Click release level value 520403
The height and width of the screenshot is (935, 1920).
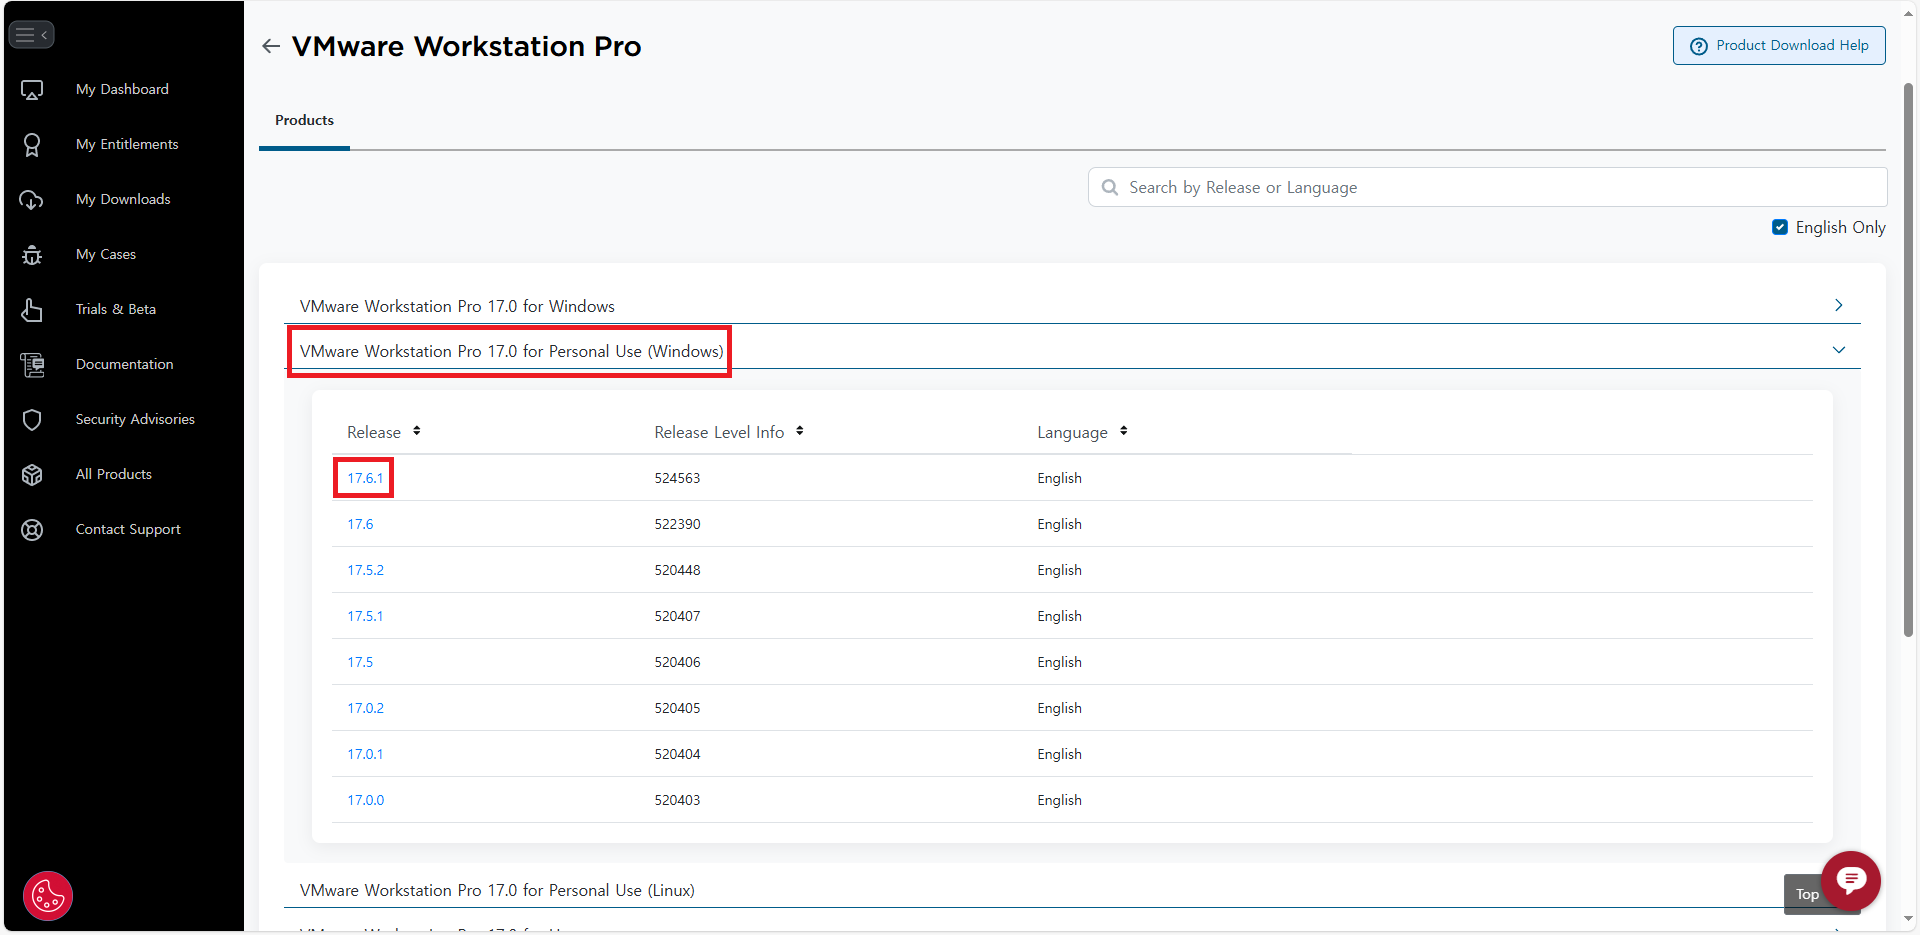pyautogui.click(x=677, y=800)
